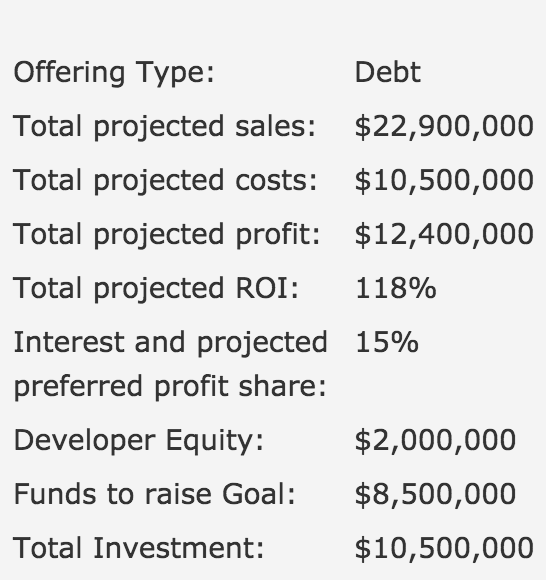
Task: Select the 15% interest value
Action: click(x=387, y=342)
